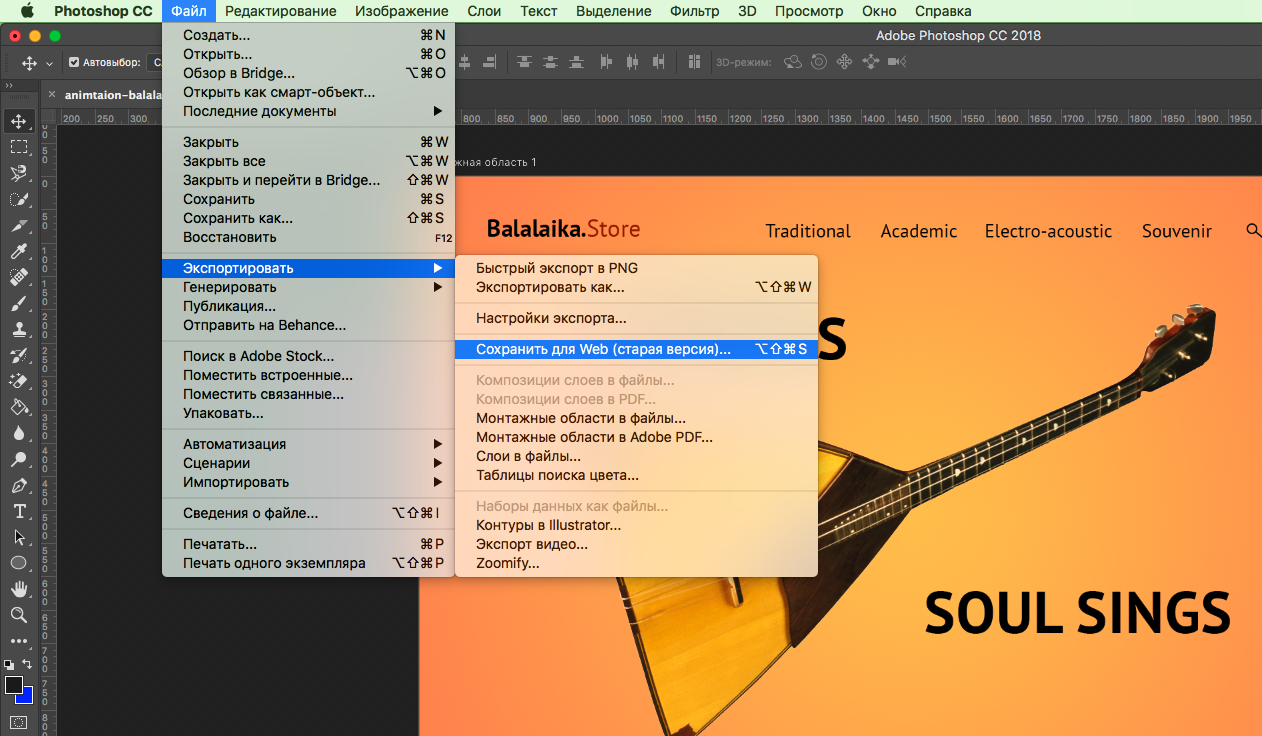1262x736 pixels.
Task: Pick the Eyedropper tool
Action: (x=19, y=252)
